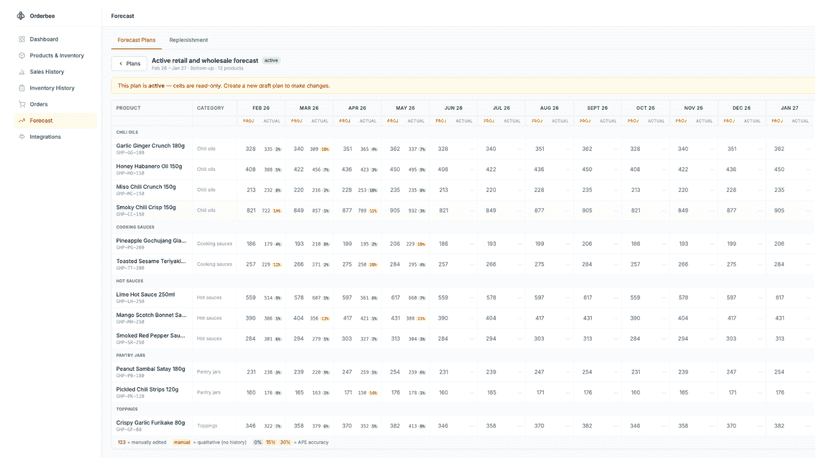Click the Sales History chart icon
The image size is (828, 466).
pyautogui.click(x=22, y=72)
